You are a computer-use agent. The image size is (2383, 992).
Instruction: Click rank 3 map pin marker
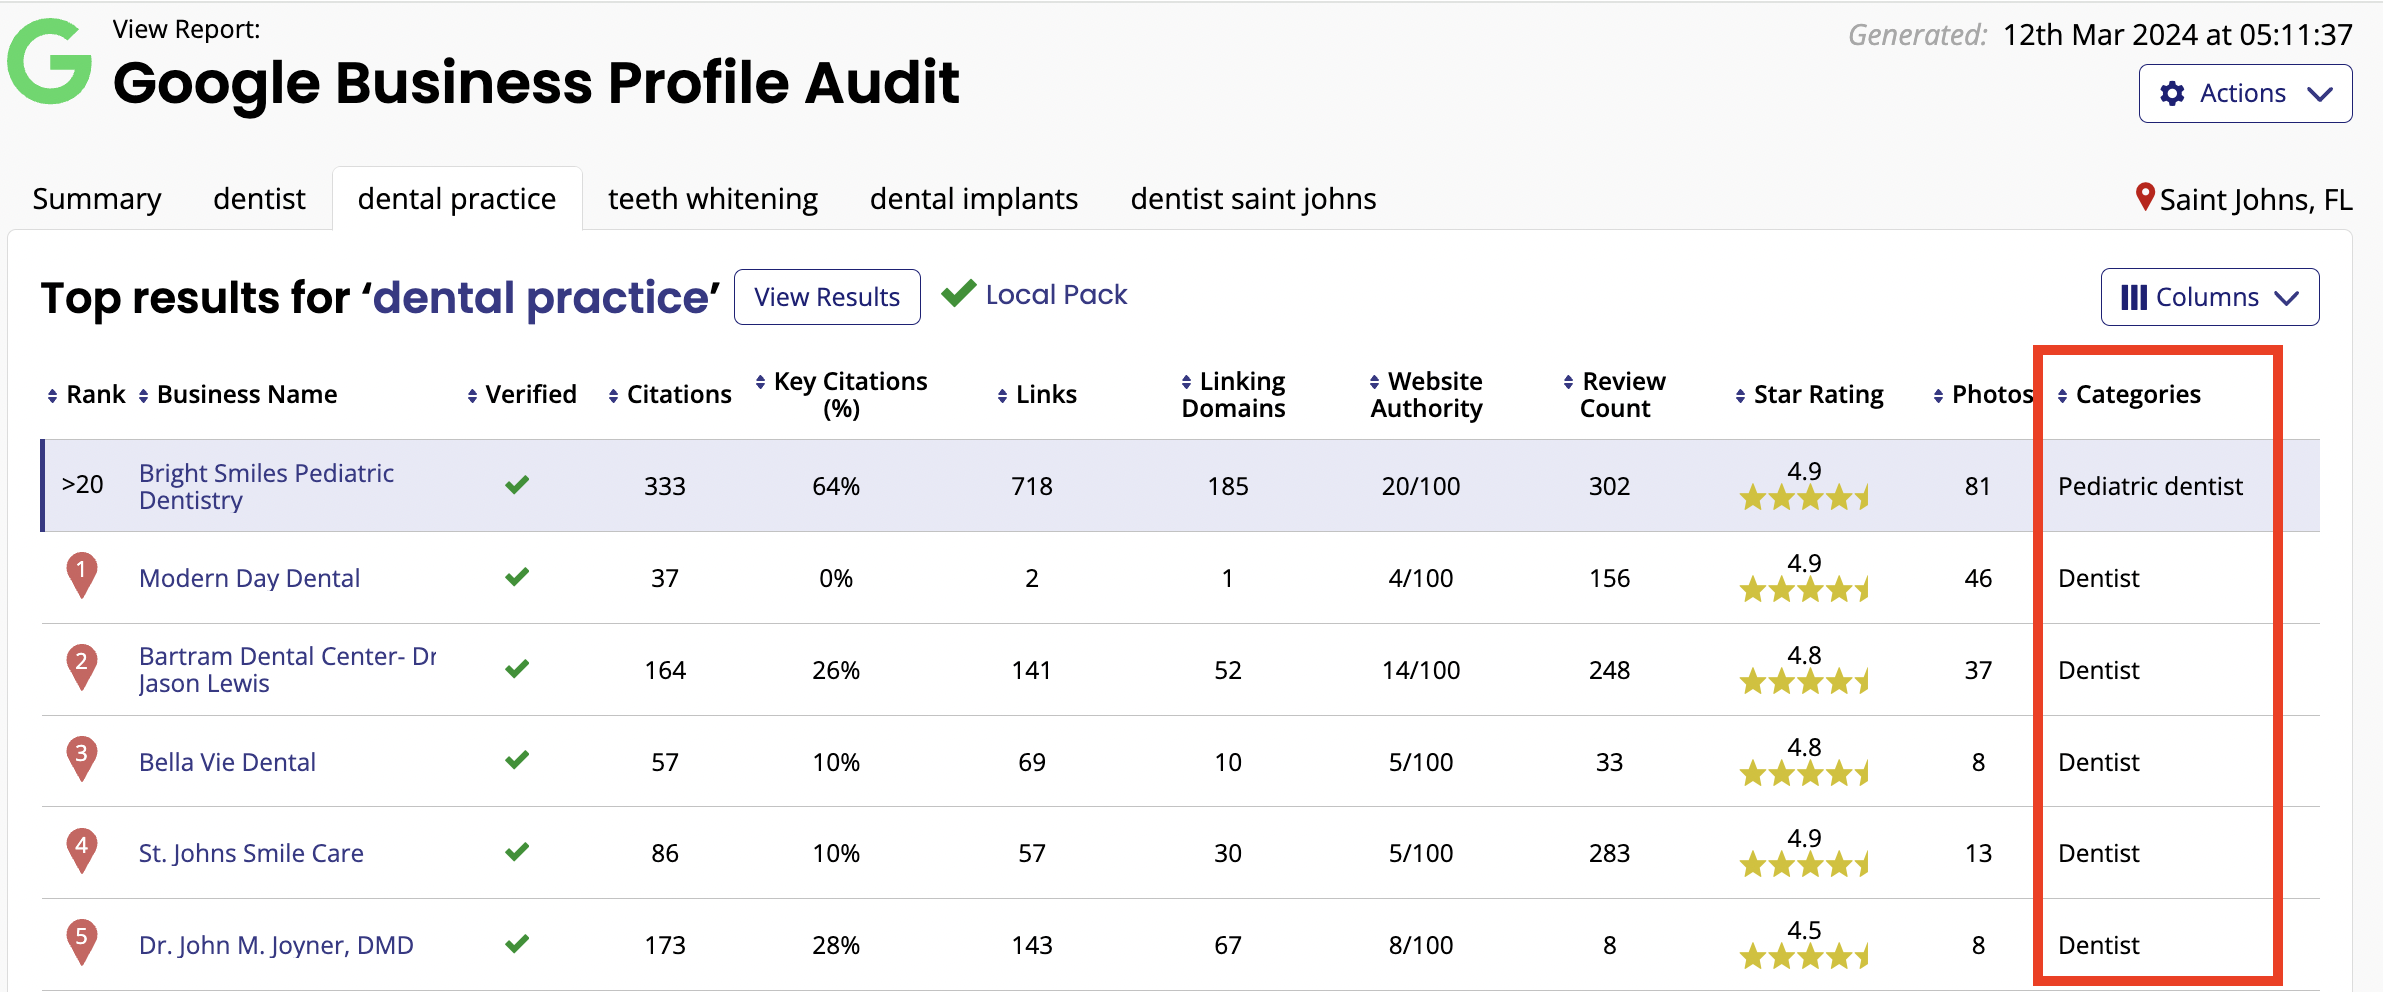click(x=81, y=759)
